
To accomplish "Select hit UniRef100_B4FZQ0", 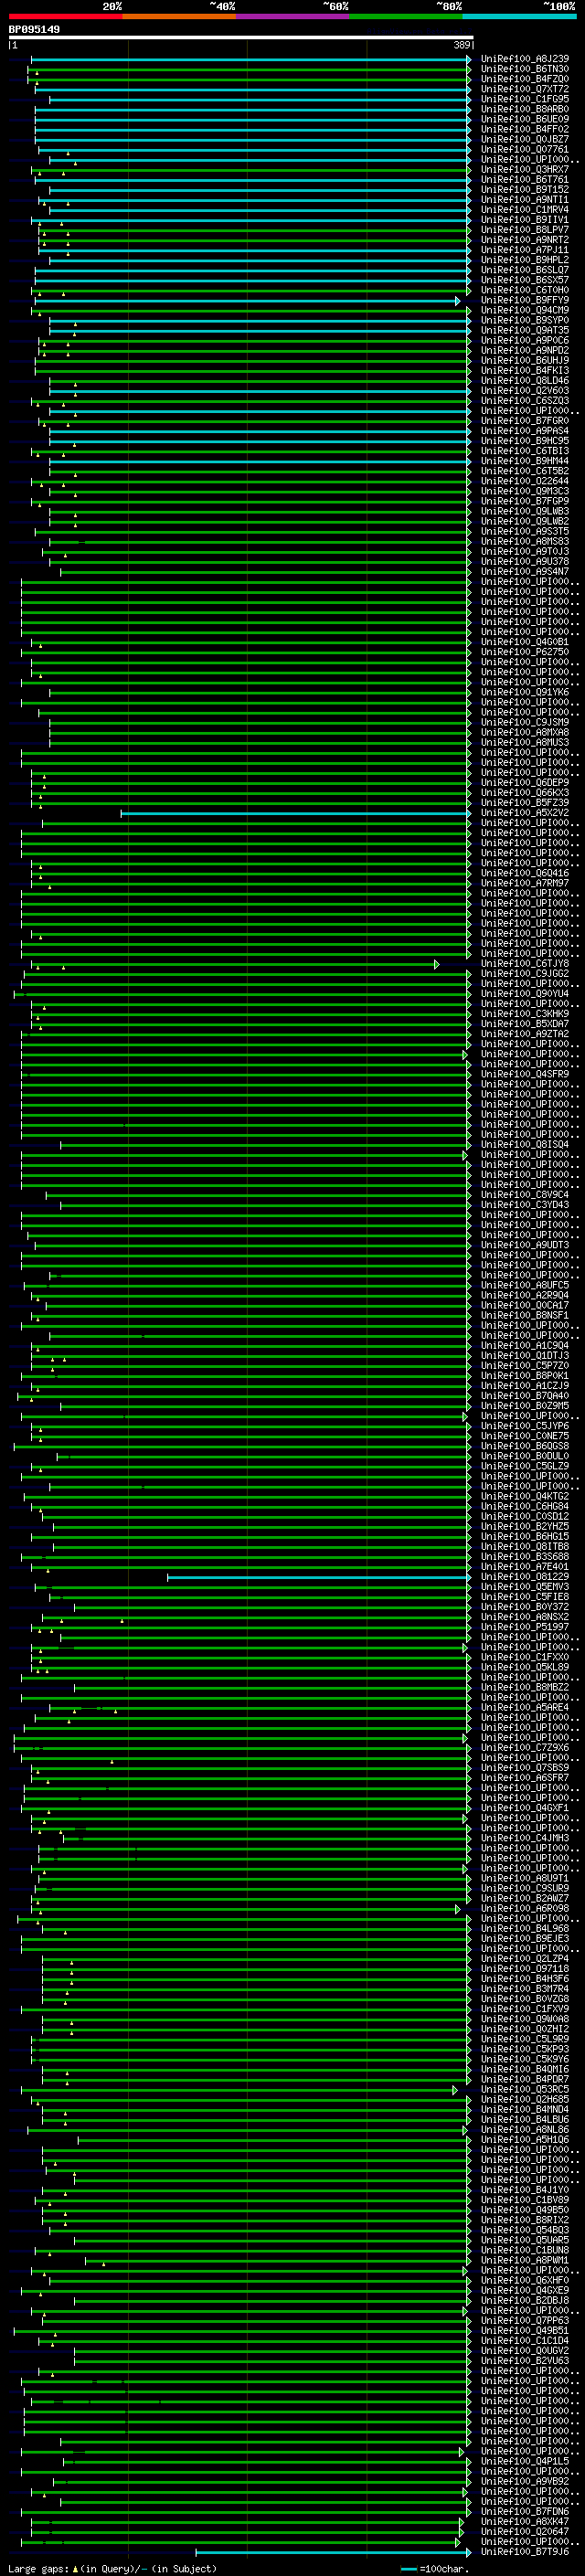I will pos(525,79).
